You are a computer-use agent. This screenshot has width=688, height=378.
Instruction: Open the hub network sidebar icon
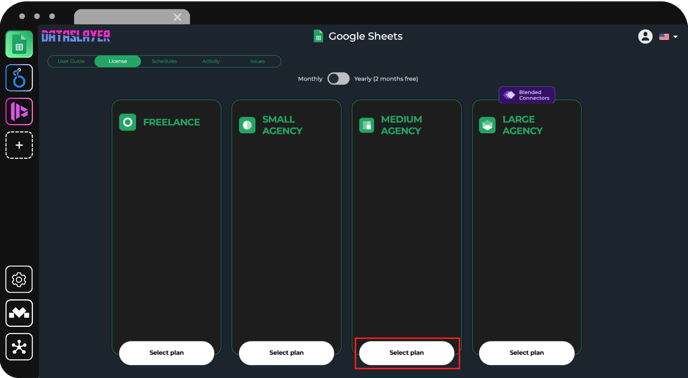19,347
